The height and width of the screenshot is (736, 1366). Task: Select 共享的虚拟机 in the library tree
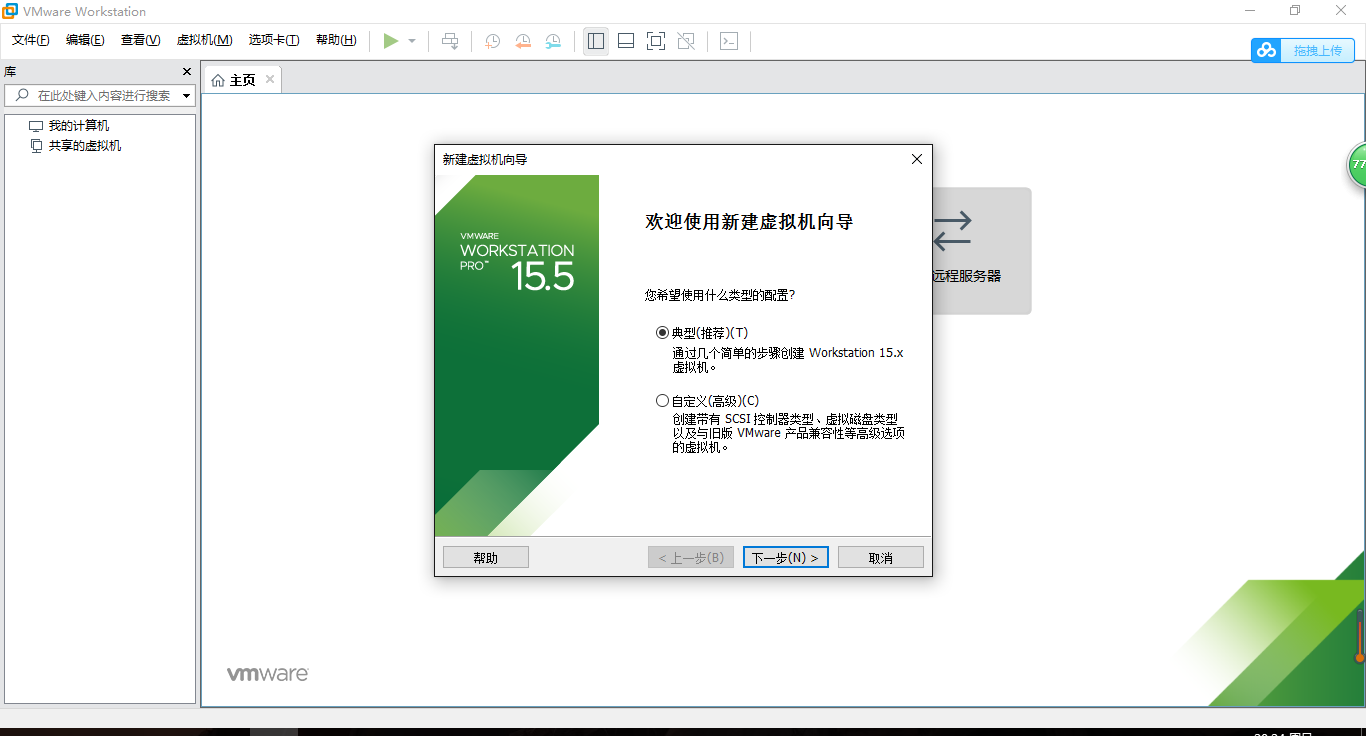(x=85, y=146)
